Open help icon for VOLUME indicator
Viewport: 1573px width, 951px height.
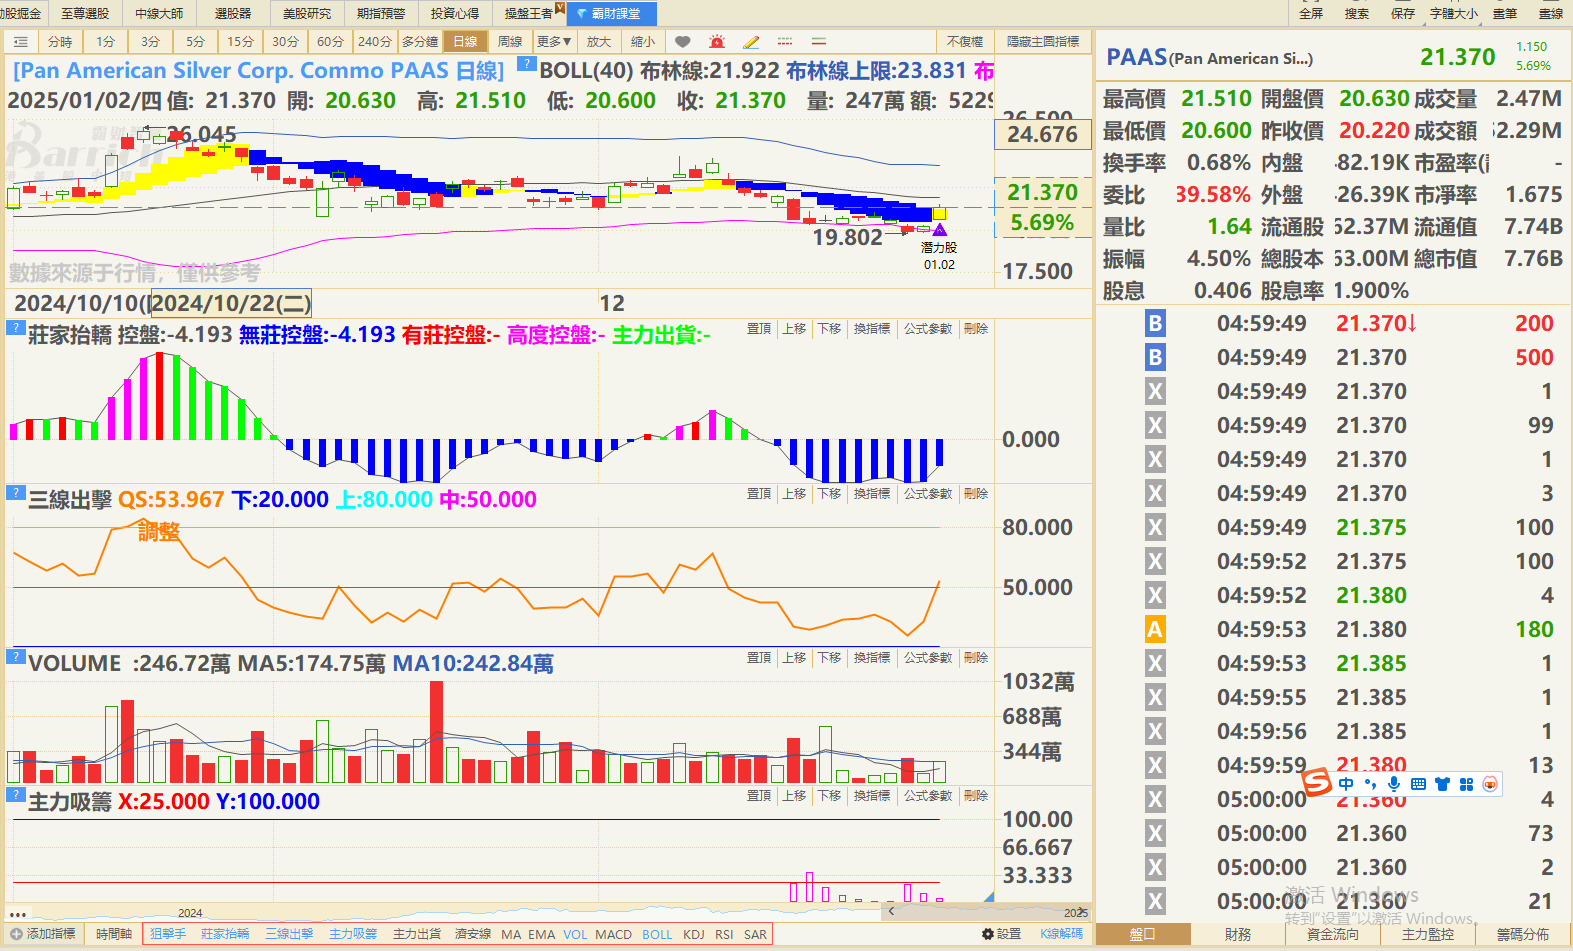point(16,656)
